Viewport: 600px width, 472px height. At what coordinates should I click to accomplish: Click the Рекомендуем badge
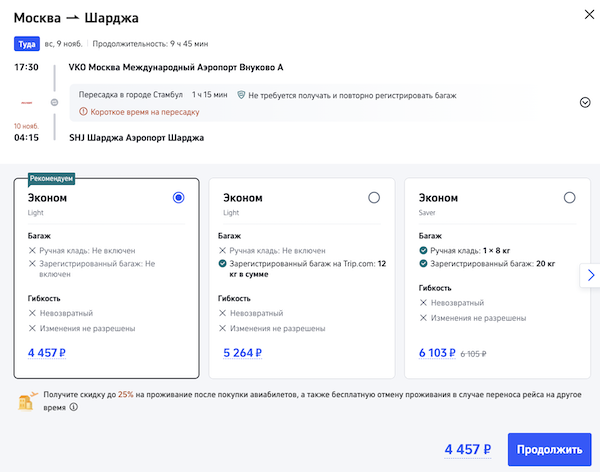click(x=52, y=179)
